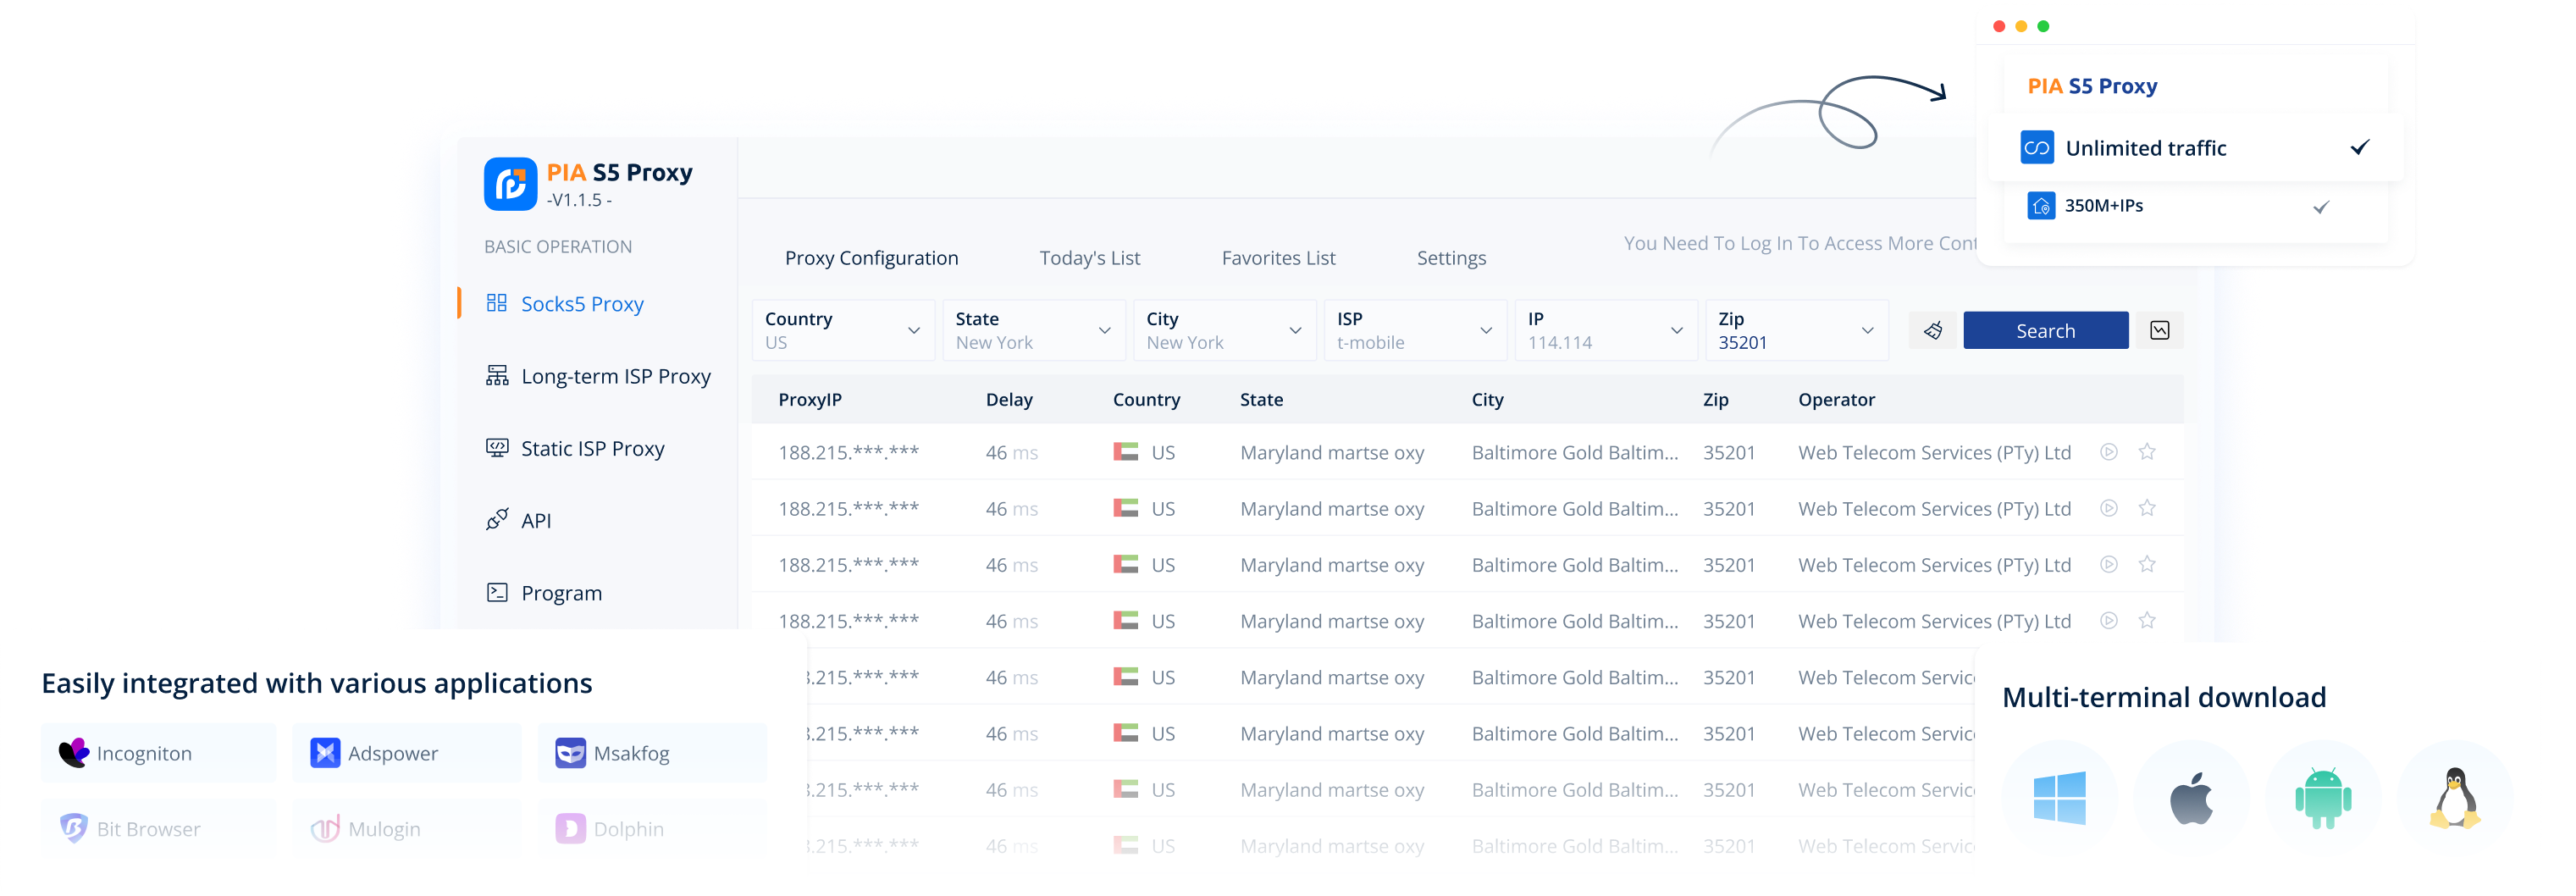Download the Windows version
Viewport: 2576px width, 896px height.
click(x=2059, y=797)
